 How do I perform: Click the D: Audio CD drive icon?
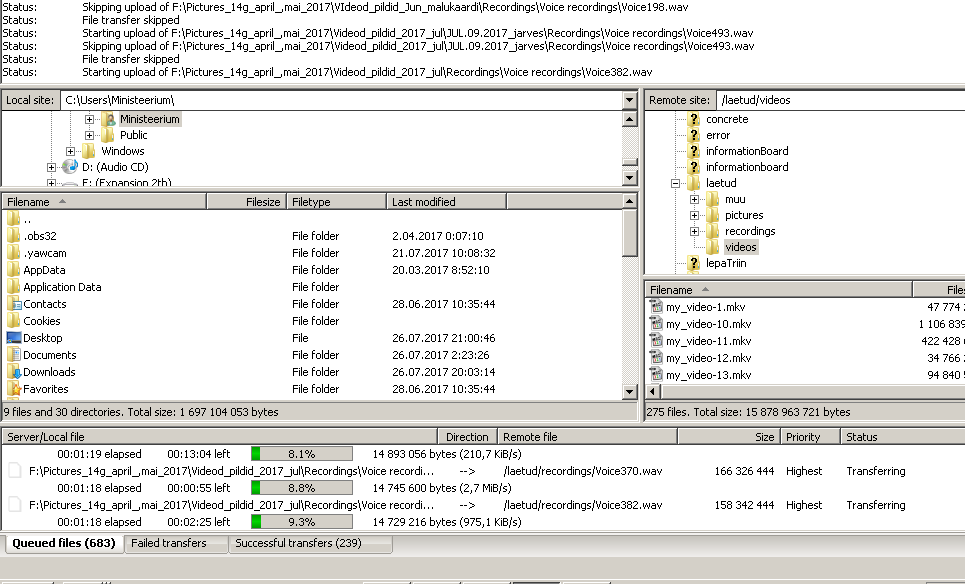pyautogui.click(x=70, y=167)
